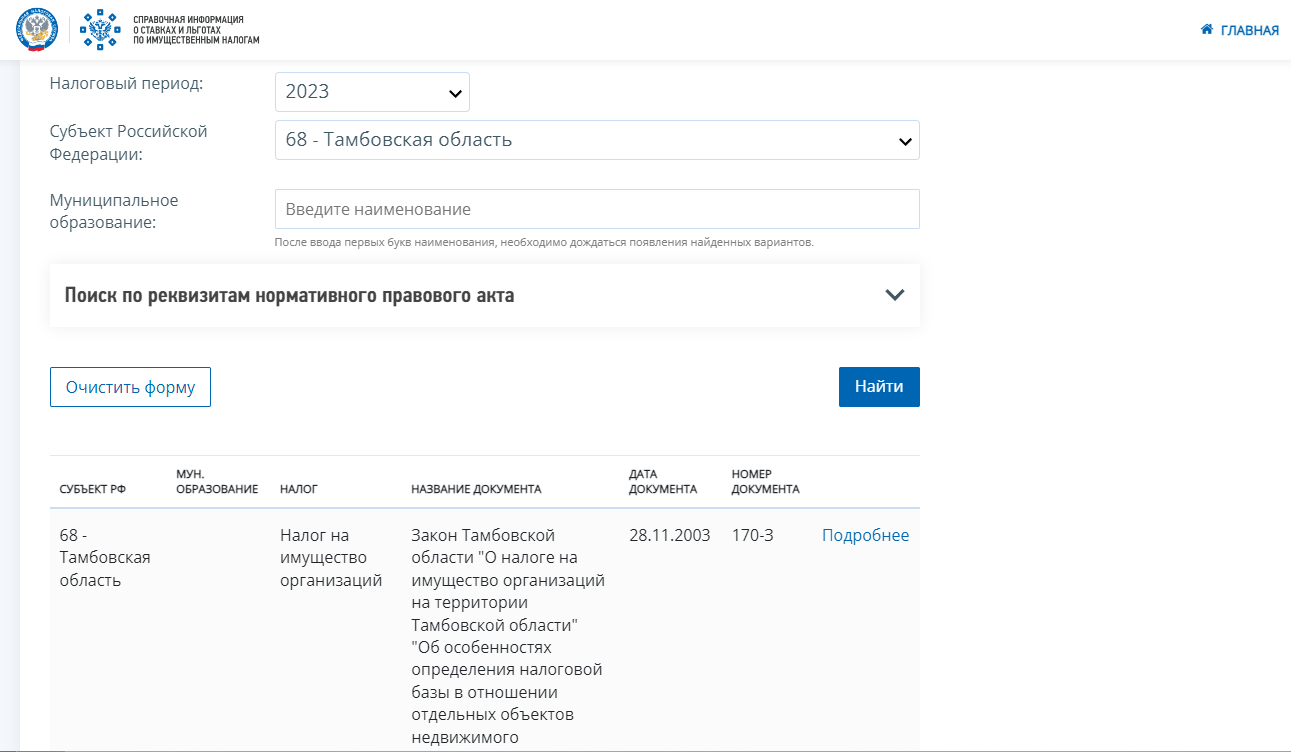
Task: Open the Налоговый период year dropdown
Action: (372, 92)
